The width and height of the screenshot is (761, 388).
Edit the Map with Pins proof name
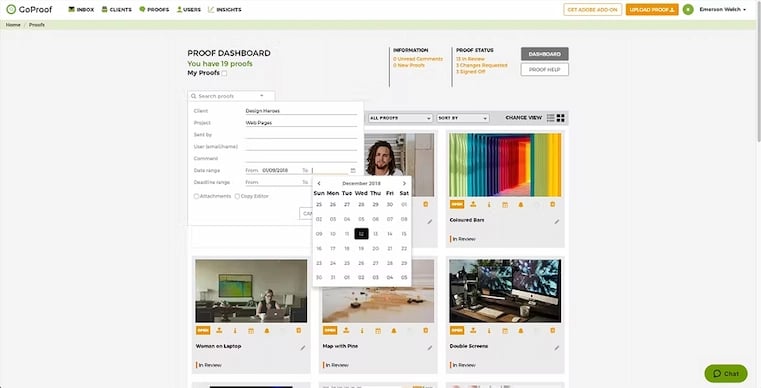430,348
